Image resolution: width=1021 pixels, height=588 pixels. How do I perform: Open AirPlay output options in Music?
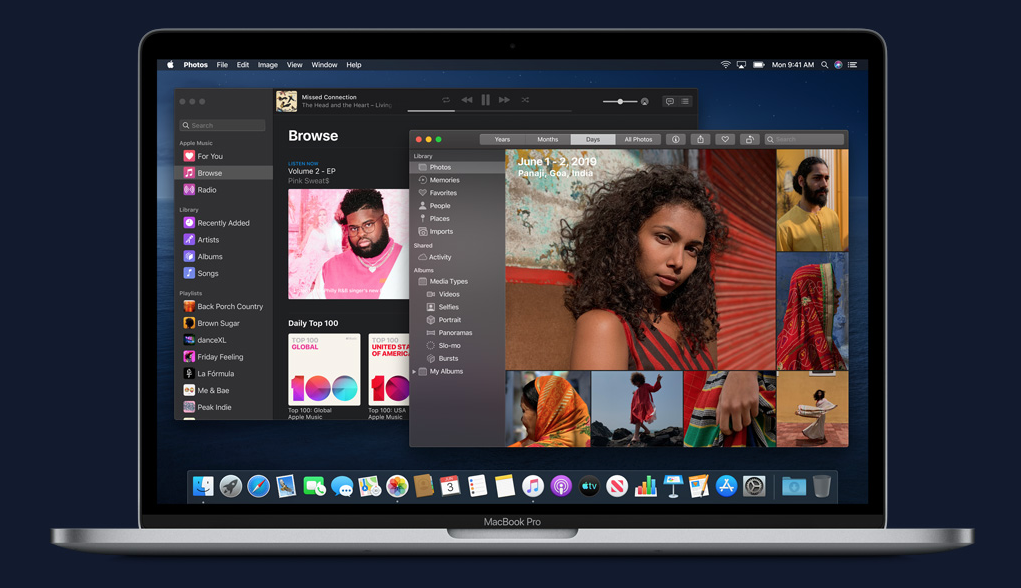pyautogui.click(x=645, y=102)
